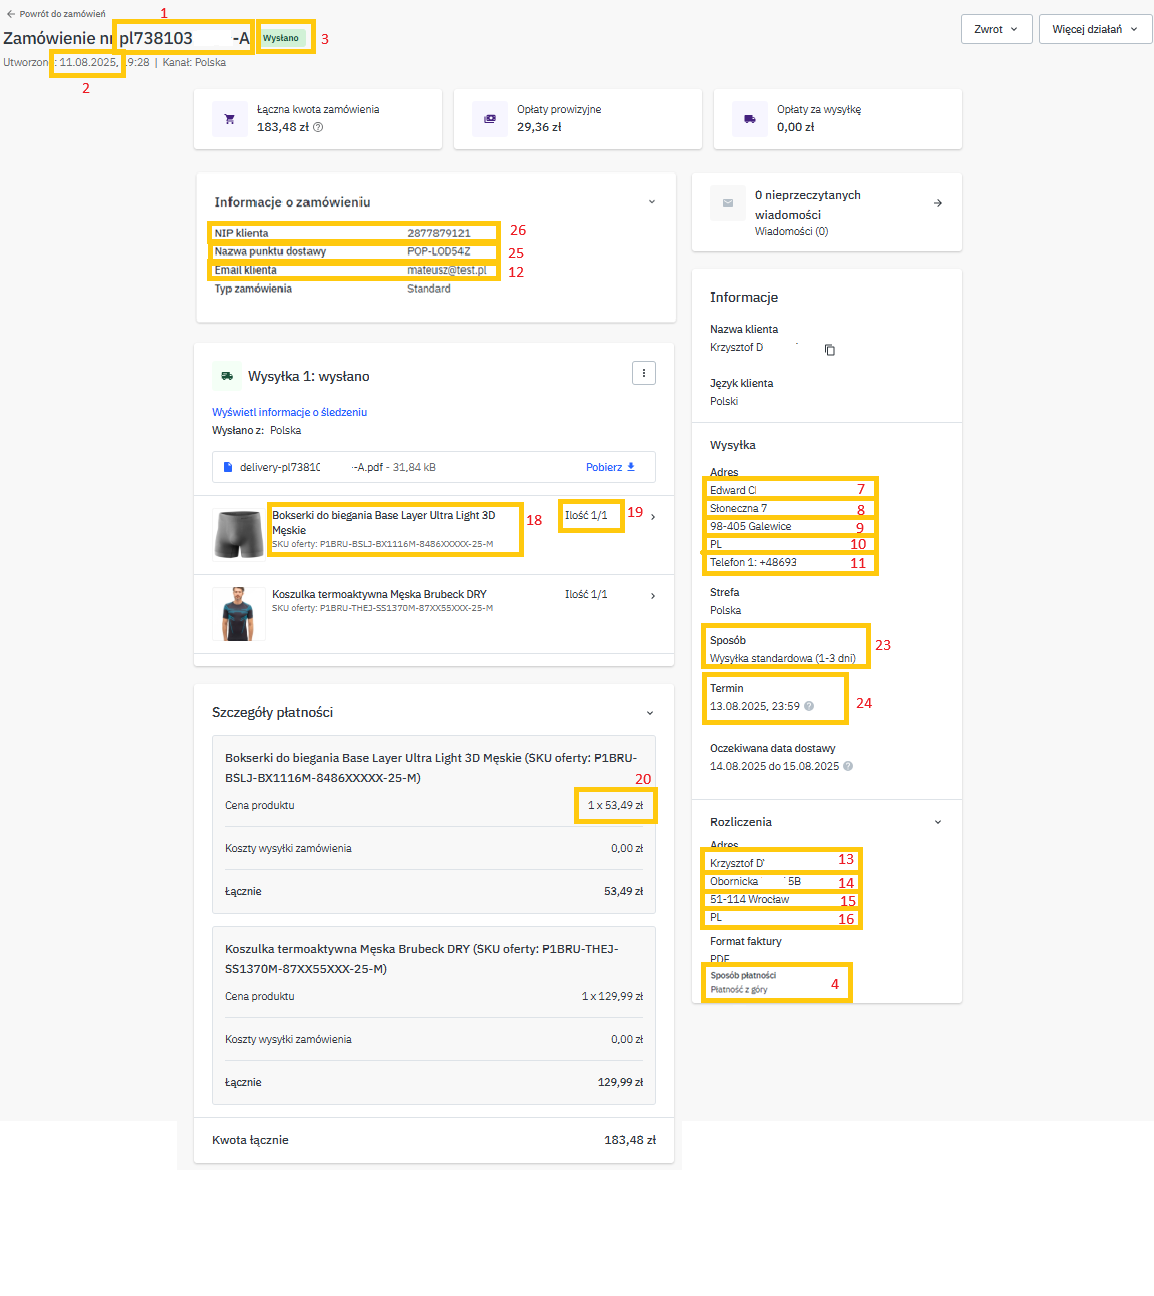Collapse the Rozliczenia section

[937, 822]
